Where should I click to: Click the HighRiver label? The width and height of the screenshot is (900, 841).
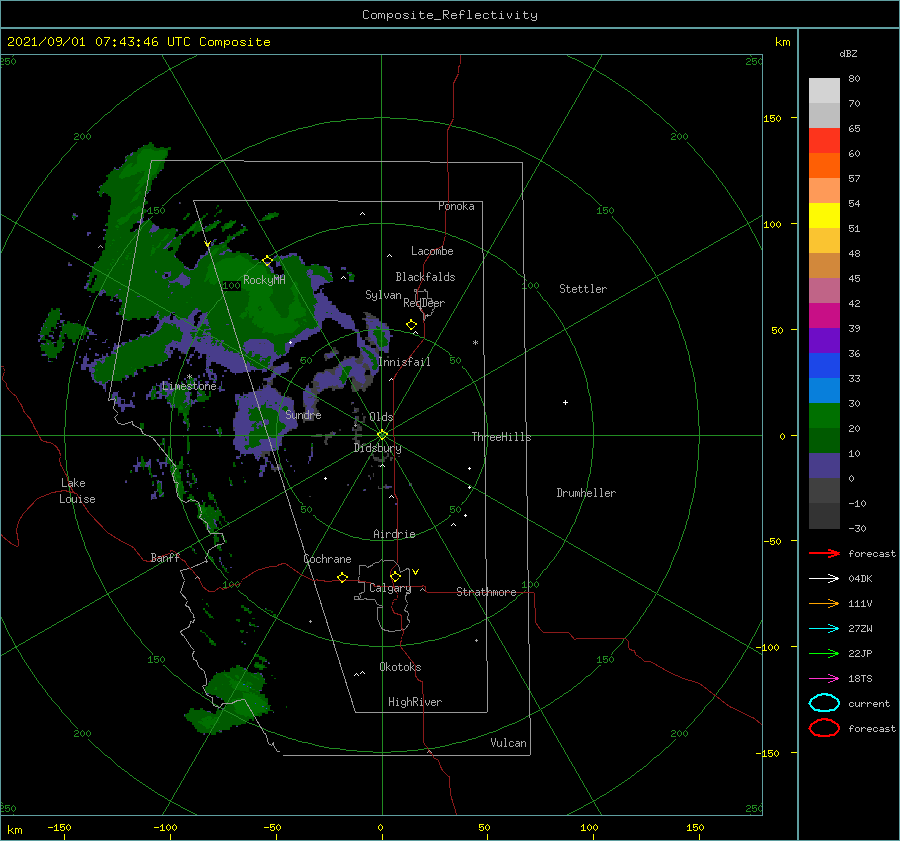(x=415, y=703)
